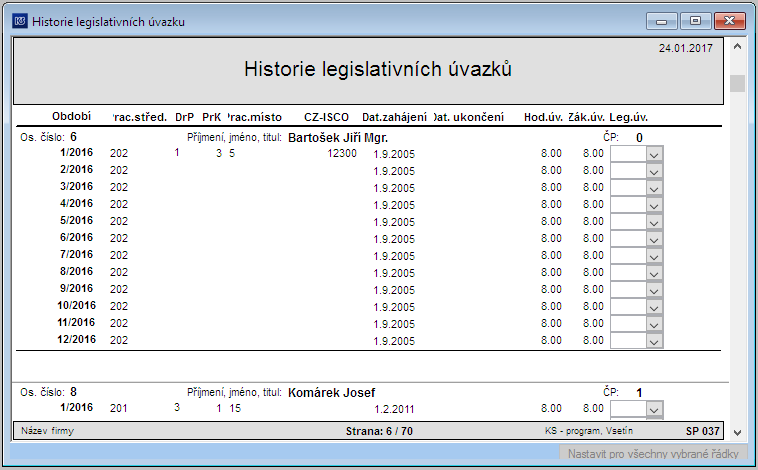
Task: Click the report date '24.01.2017'
Action: pyautogui.click(x=685, y=48)
